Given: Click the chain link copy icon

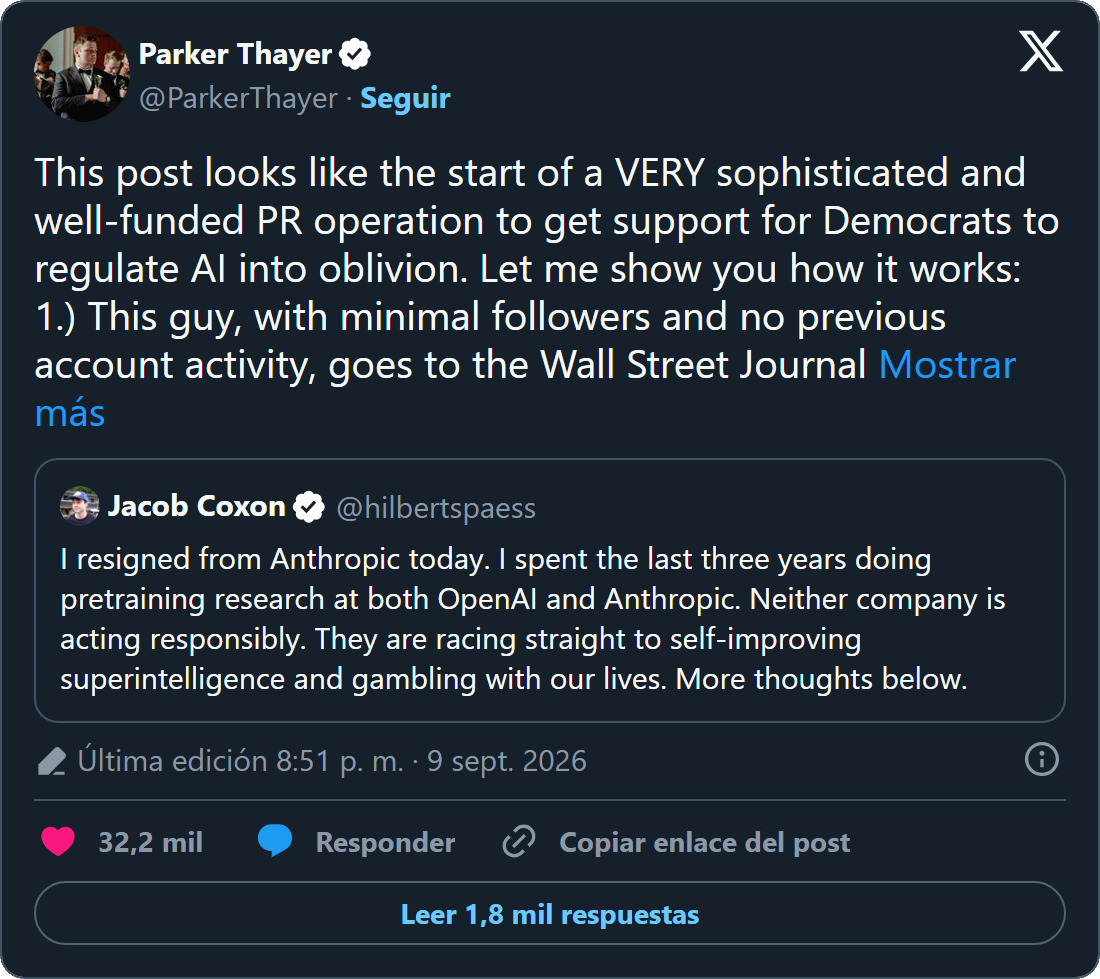Looking at the screenshot, I should pos(519,842).
